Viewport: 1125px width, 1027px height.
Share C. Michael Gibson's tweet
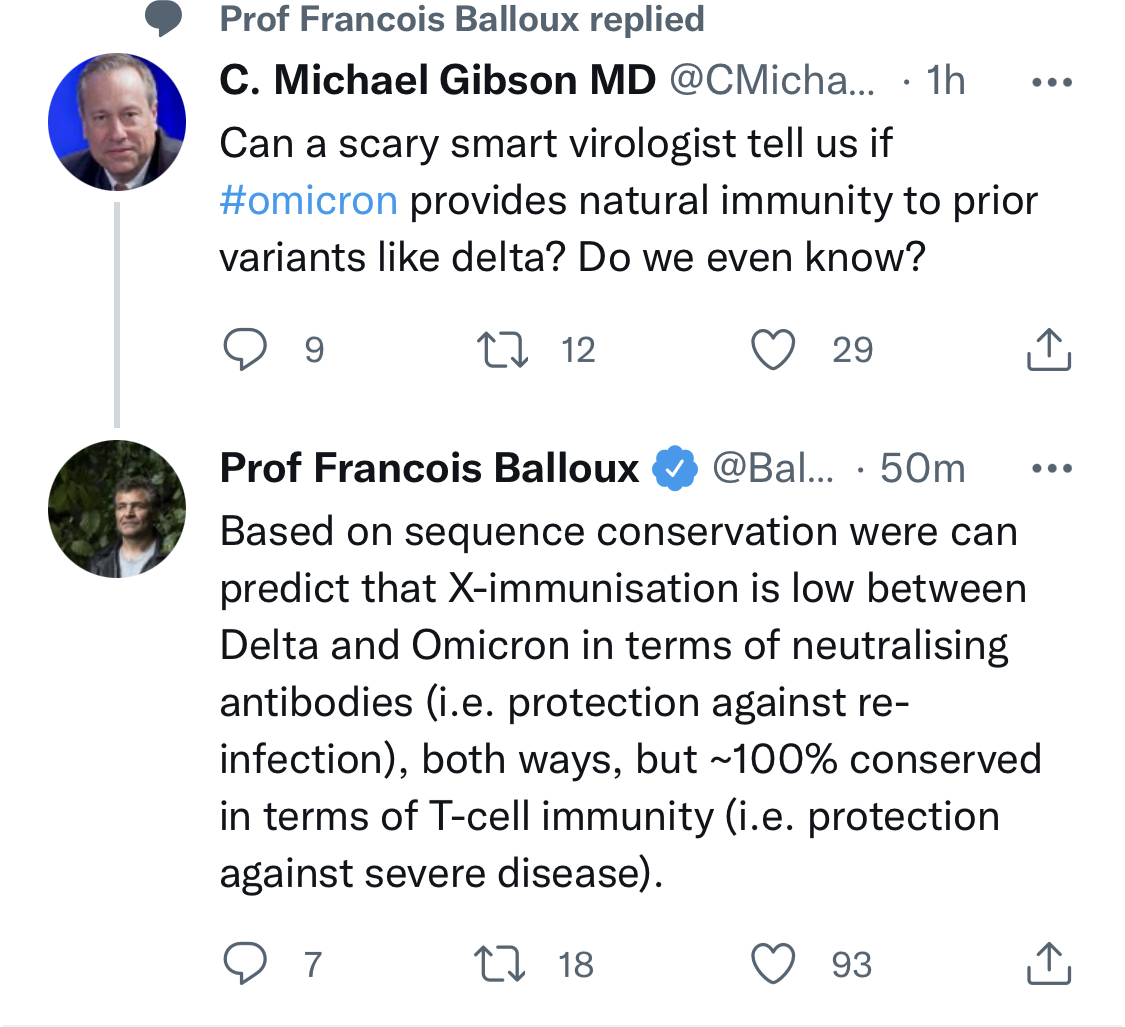pyautogui.click(x=1049, y=350)
